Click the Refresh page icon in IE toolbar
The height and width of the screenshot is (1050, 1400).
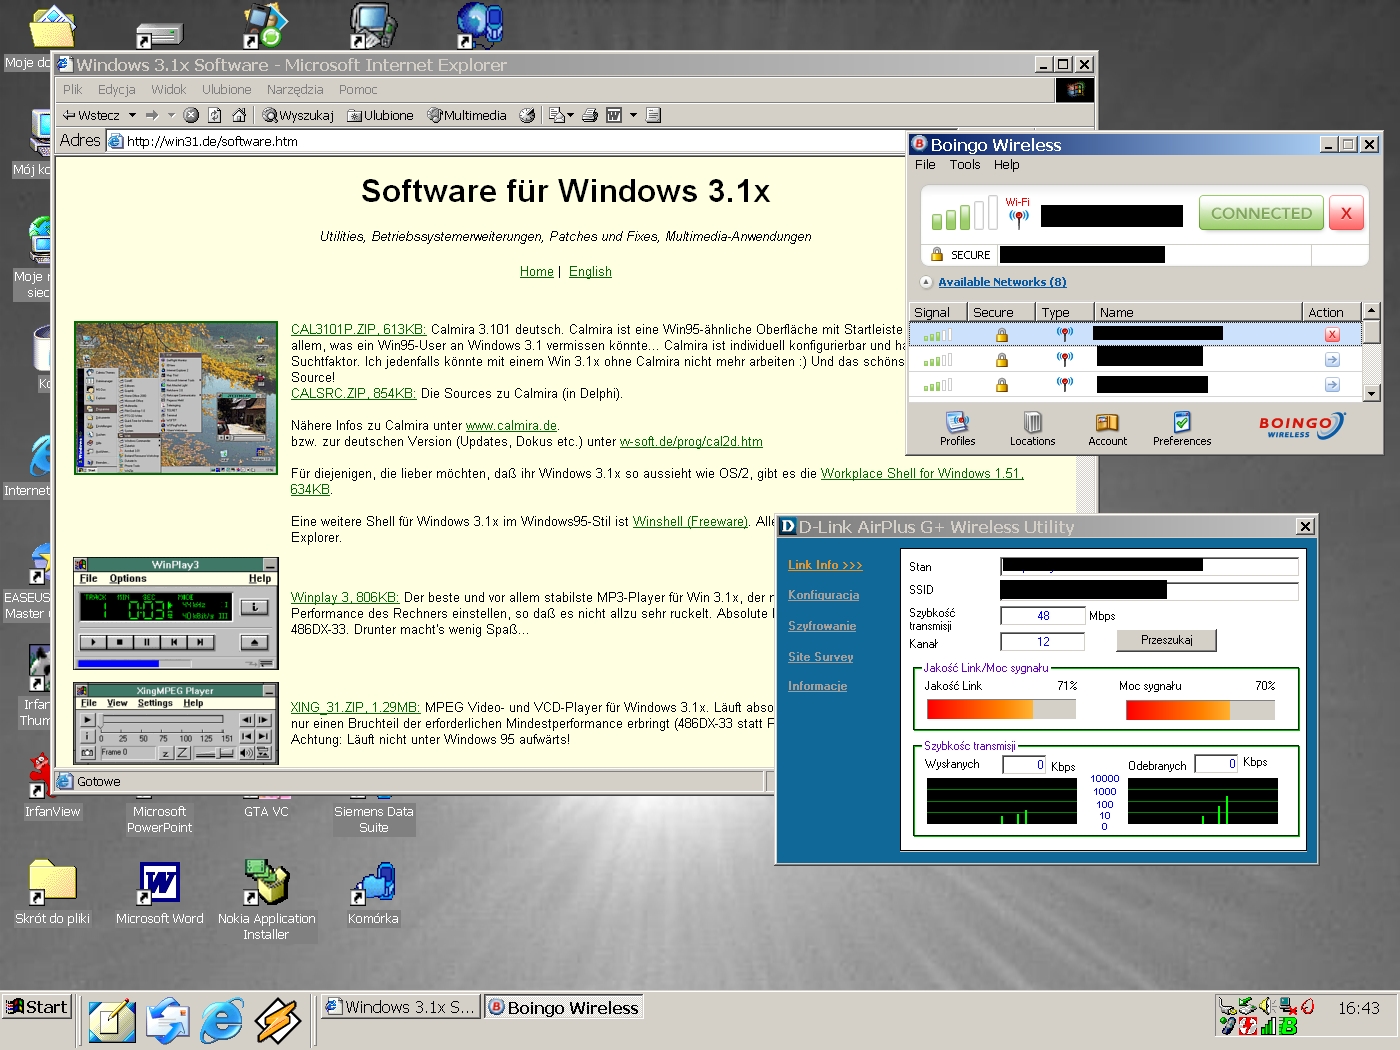214,115
